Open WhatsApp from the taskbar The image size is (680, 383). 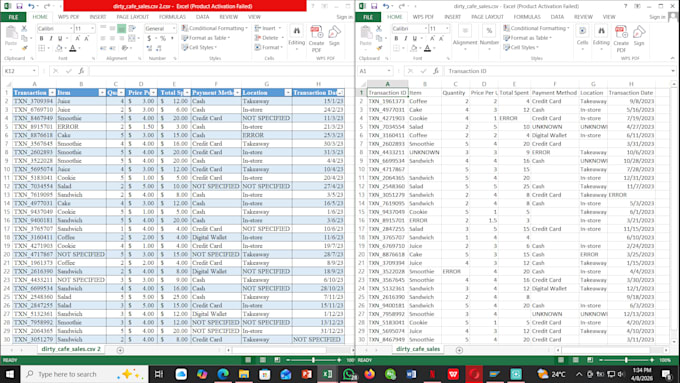(348, 374)
